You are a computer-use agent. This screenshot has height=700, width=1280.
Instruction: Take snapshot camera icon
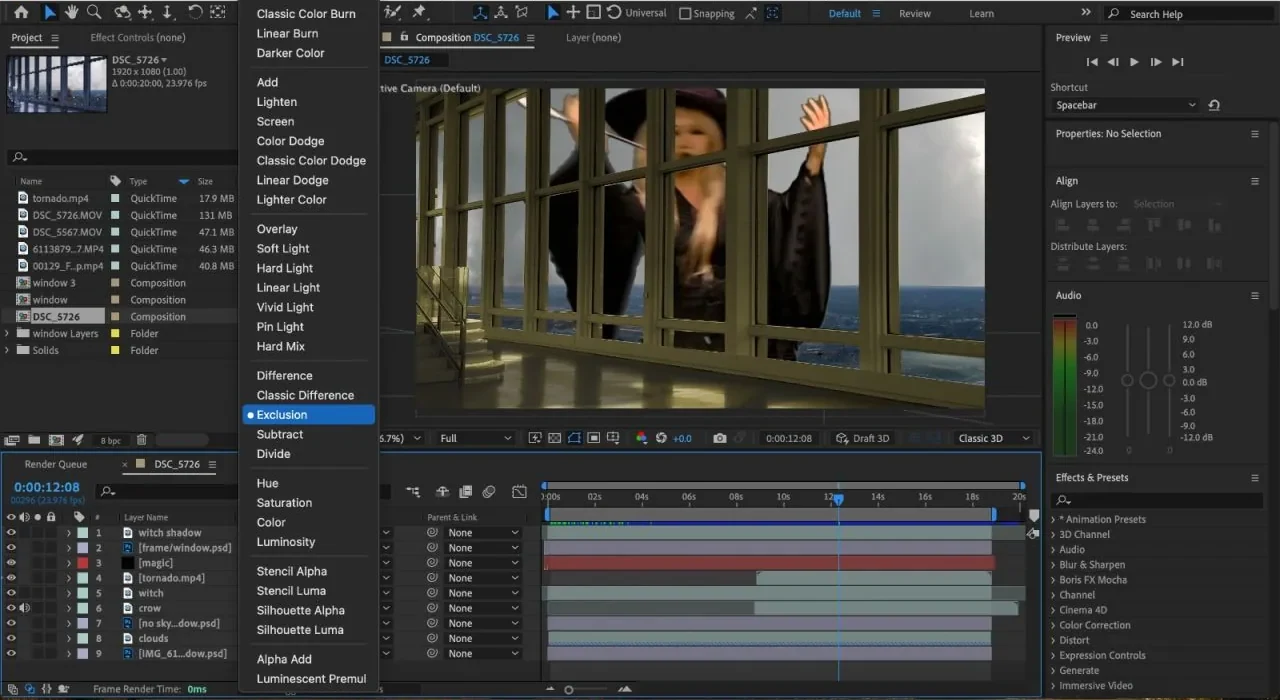pyautogui.click(x=719, y=438)
